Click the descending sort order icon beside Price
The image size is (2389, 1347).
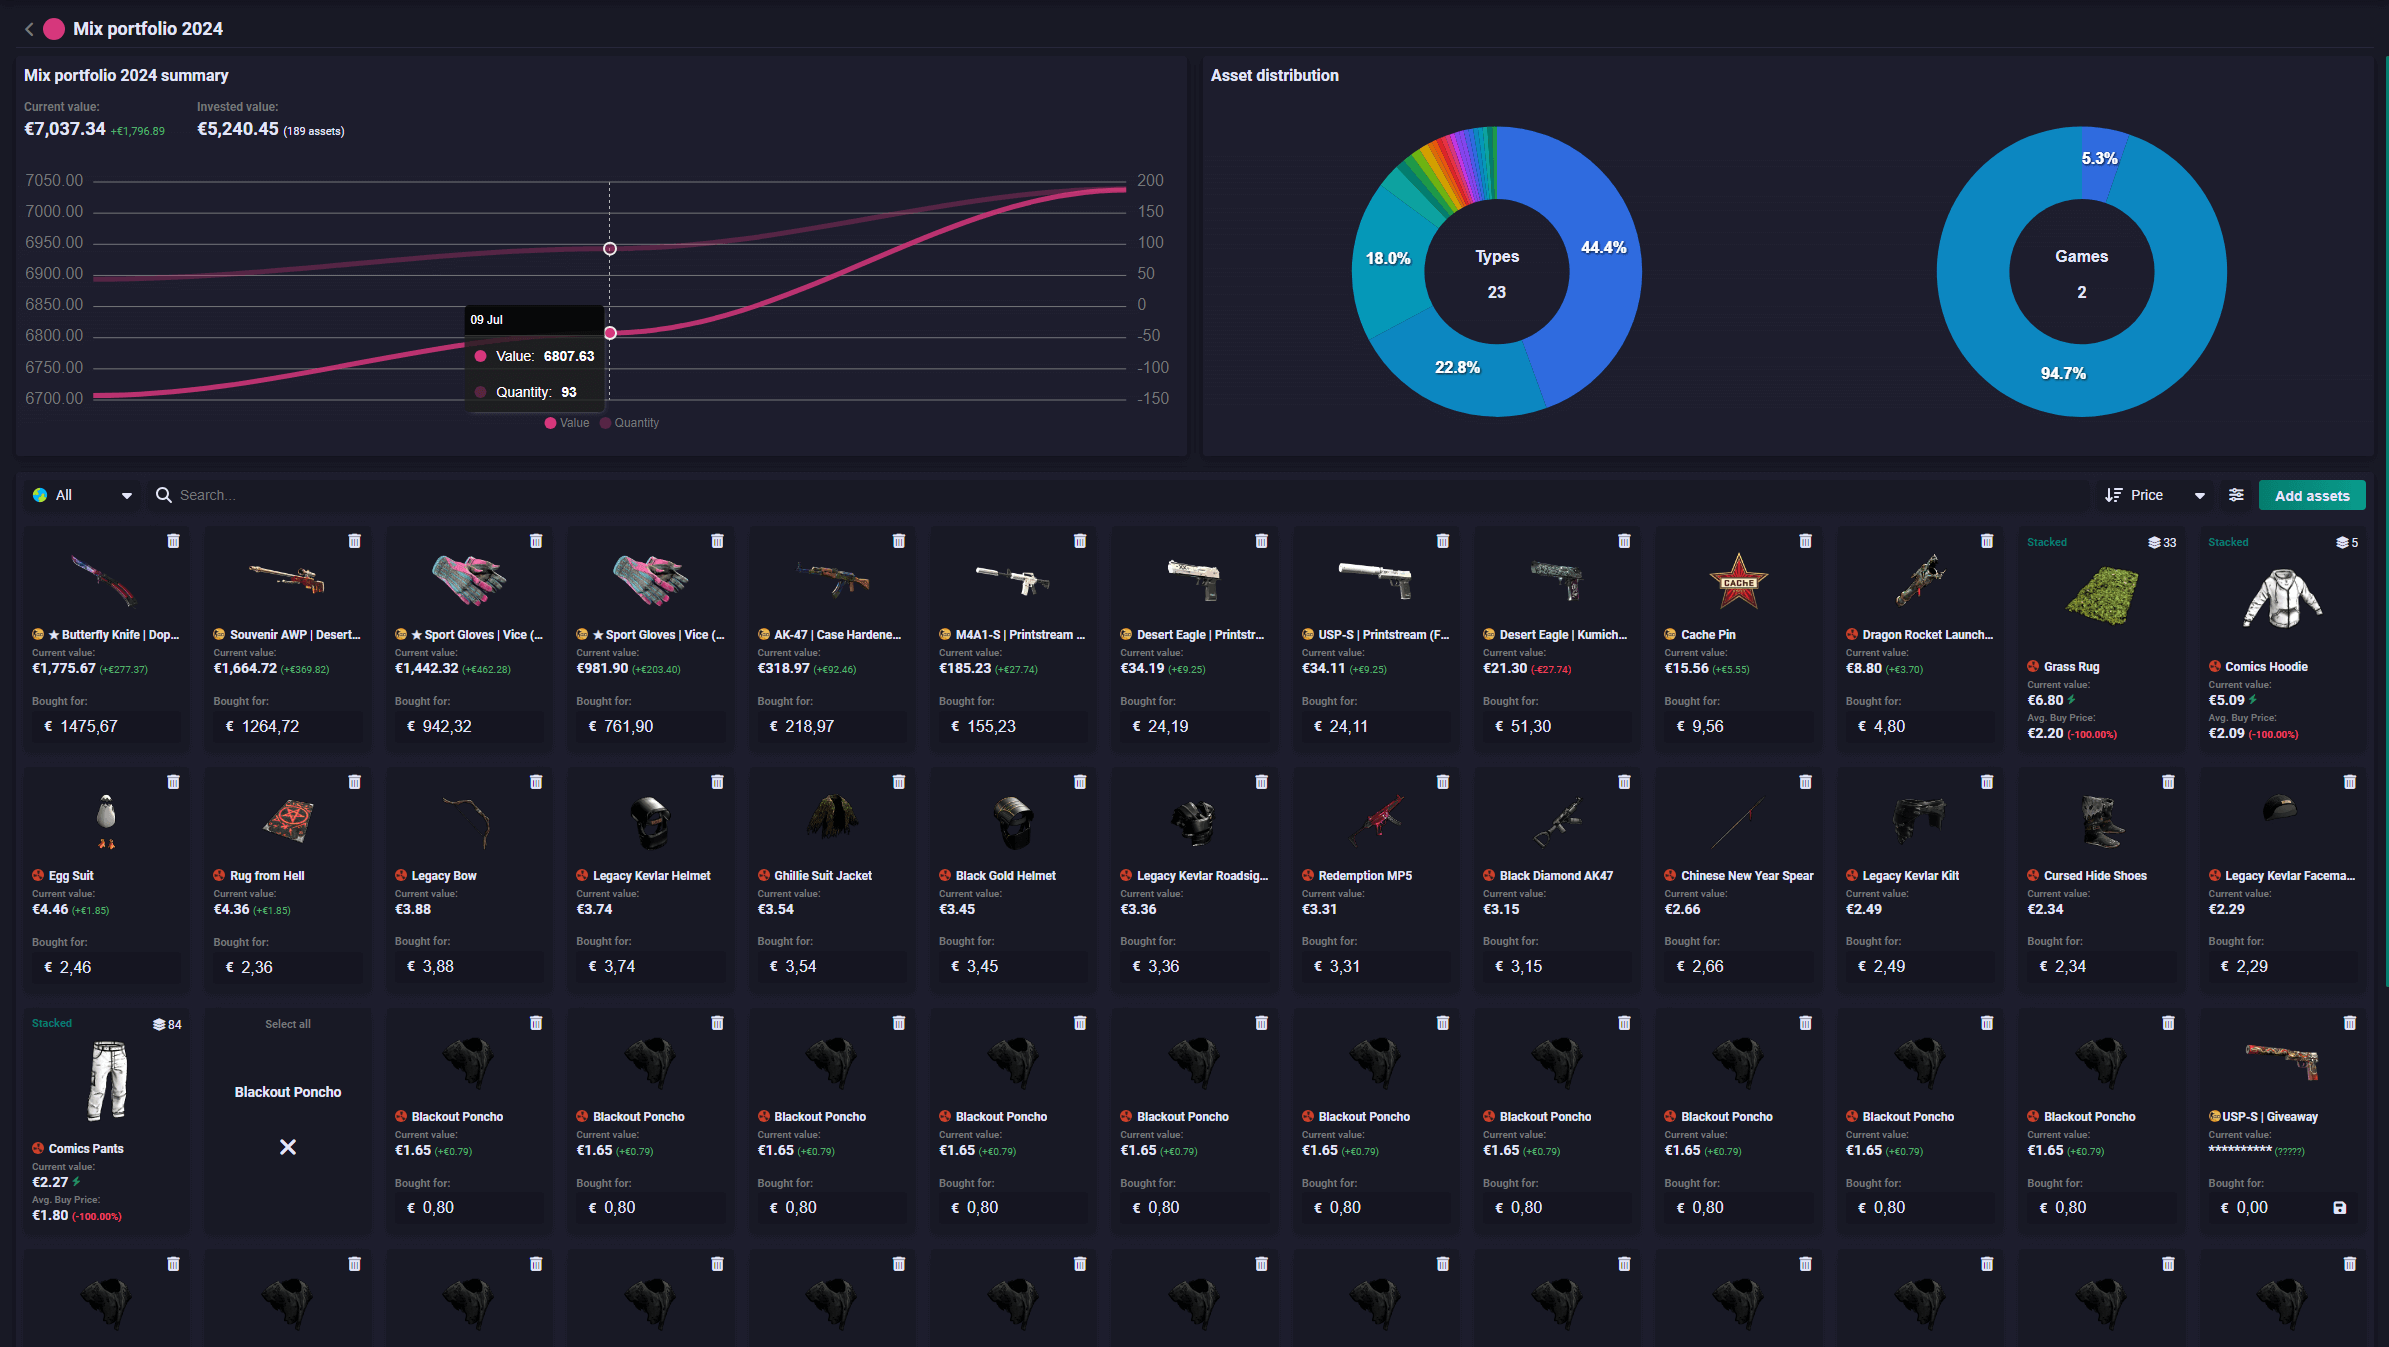pos(2113,494)
